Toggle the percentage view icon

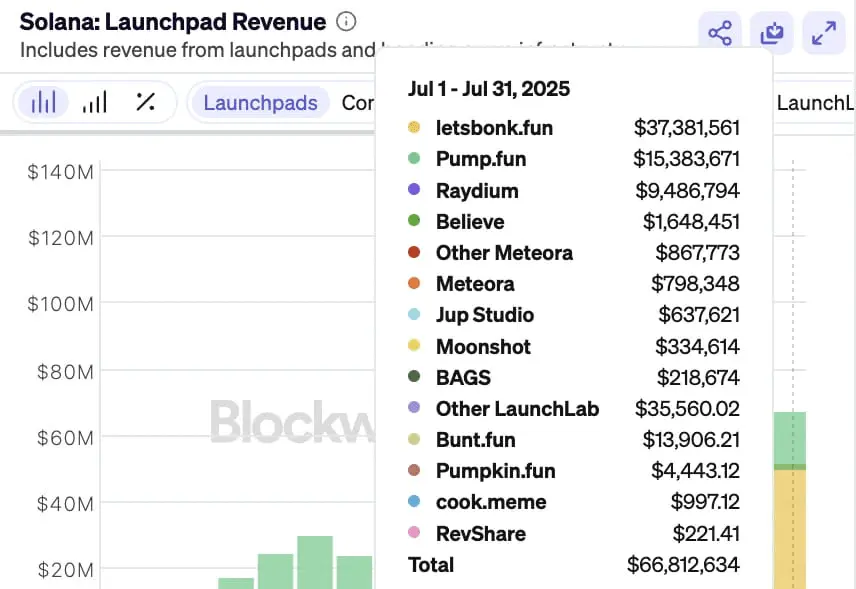click(145, 102)
